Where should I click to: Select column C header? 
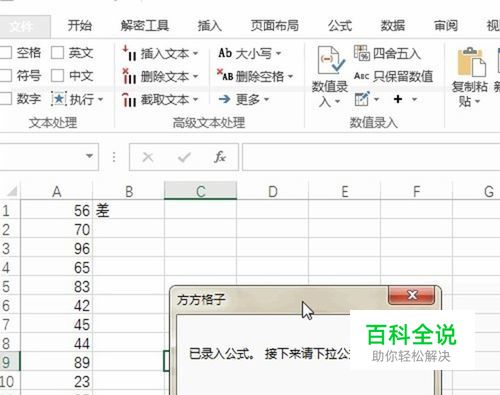(201, 191)
